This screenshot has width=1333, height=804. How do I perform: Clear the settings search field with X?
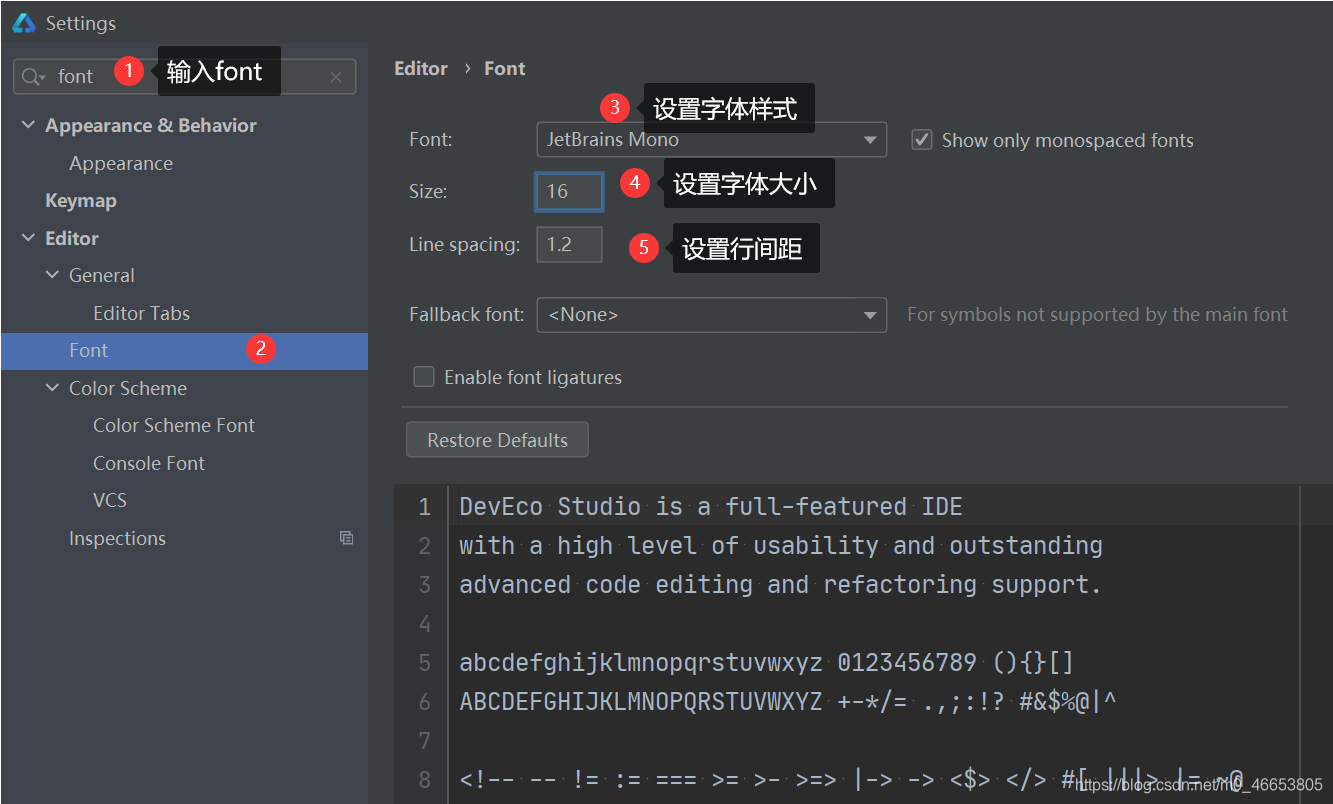coord(336,77)
